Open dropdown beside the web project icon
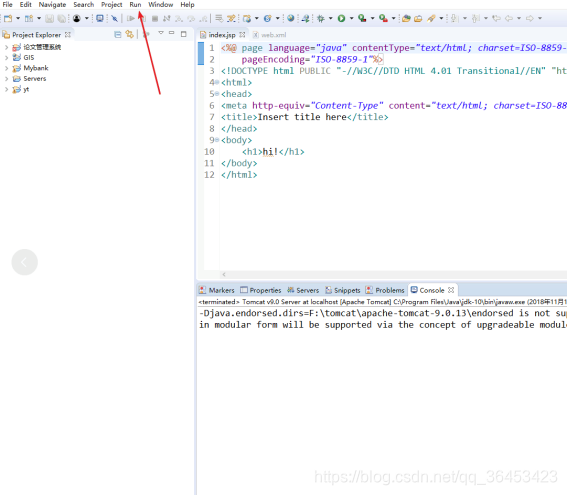 (x=257, y=18)
